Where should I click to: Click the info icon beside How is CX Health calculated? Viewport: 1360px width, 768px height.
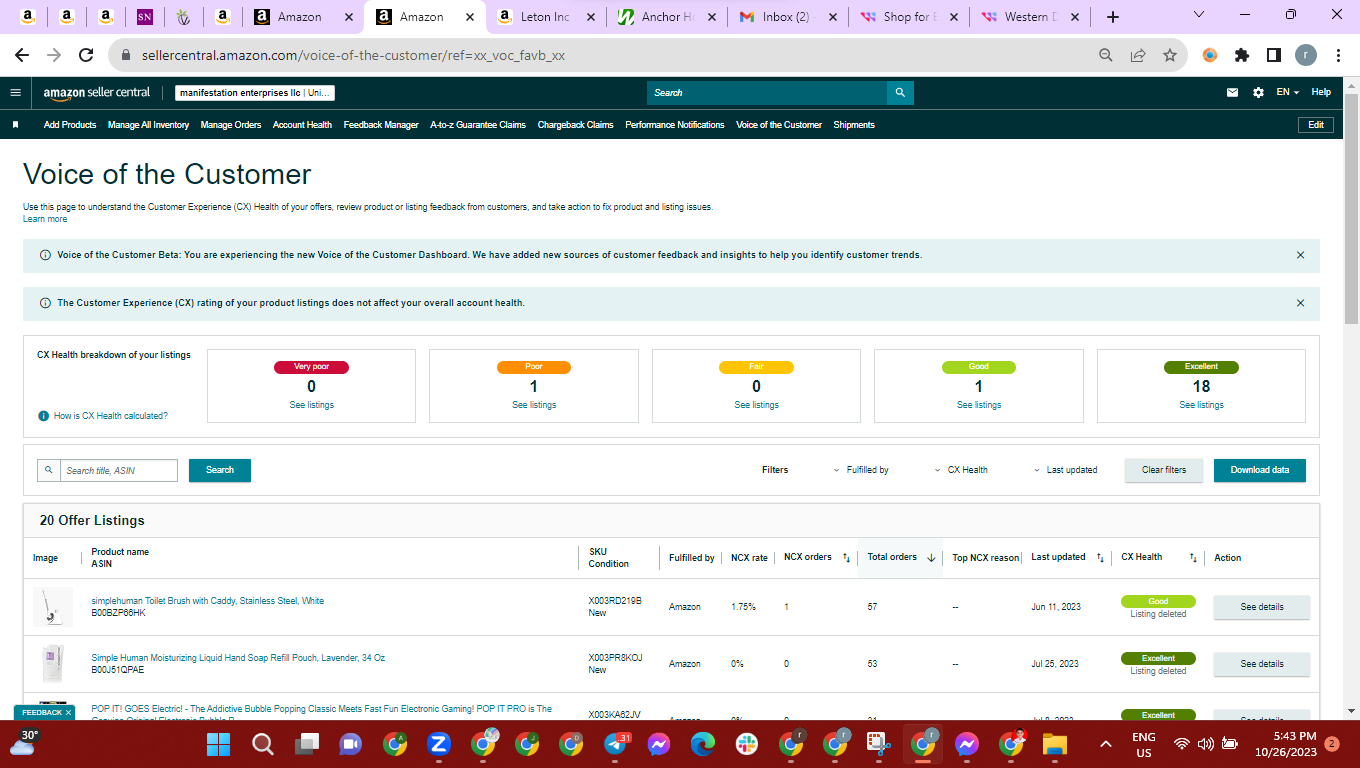(43, 416)
